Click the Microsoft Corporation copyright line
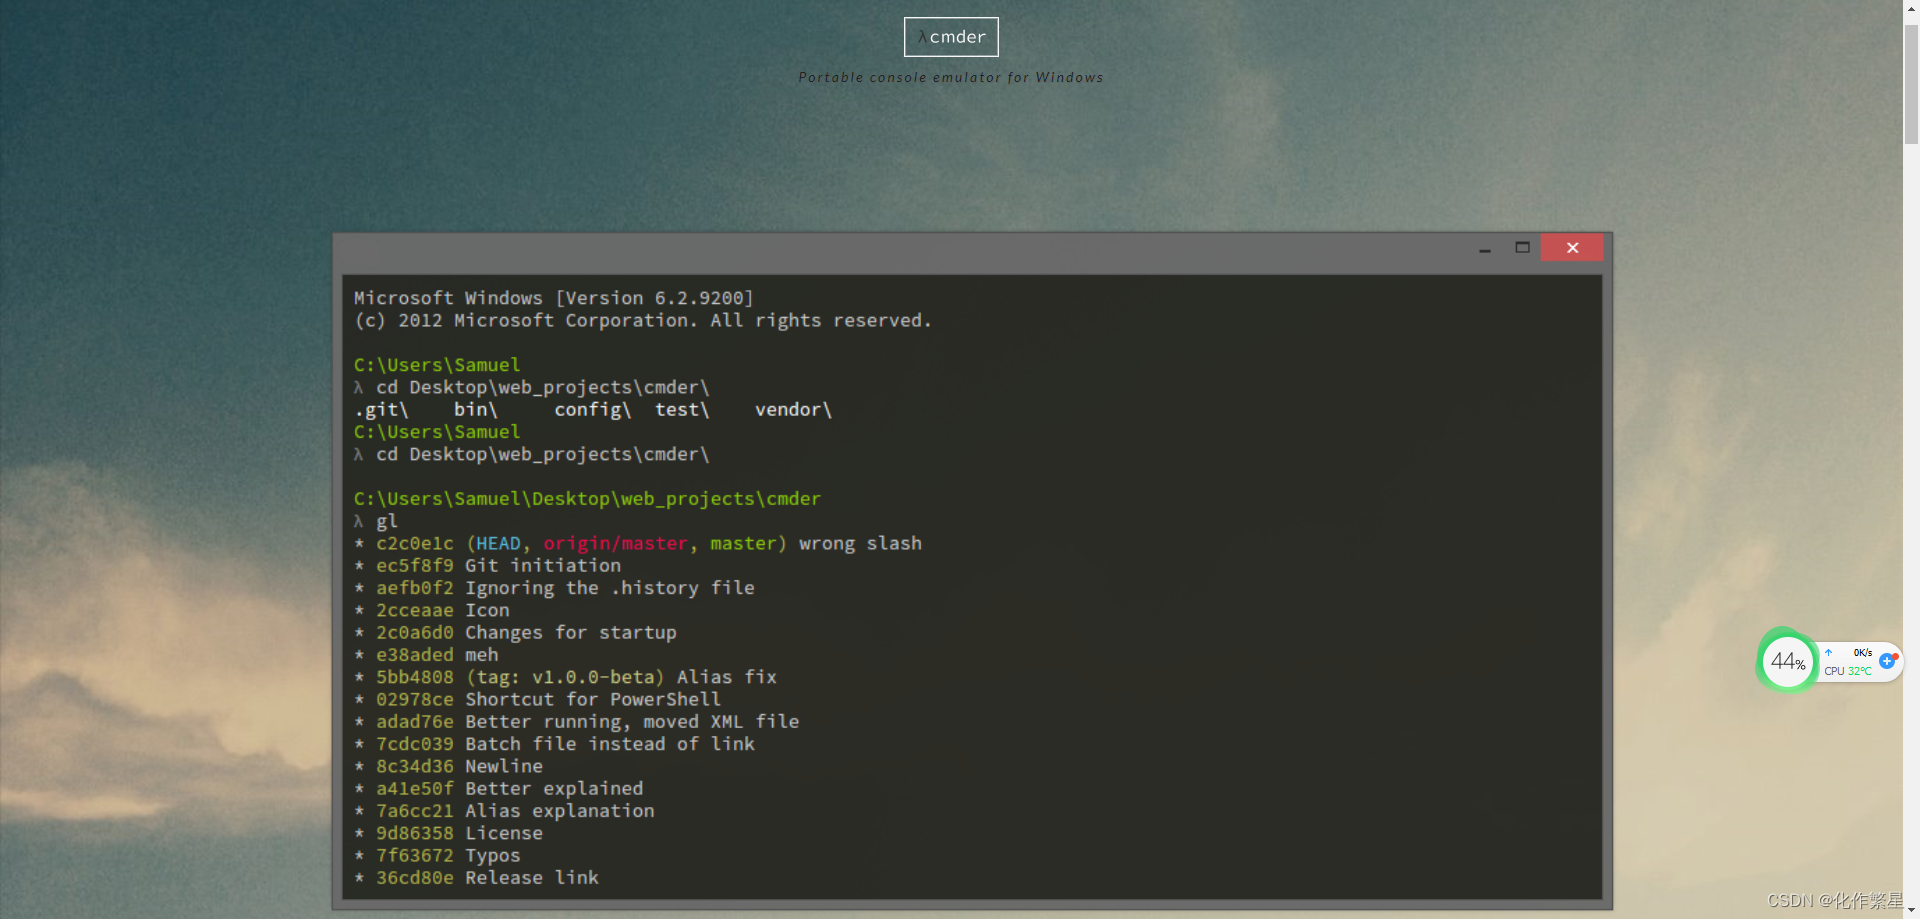Viewport: 1920px width, 919px height. coord(643,321)
